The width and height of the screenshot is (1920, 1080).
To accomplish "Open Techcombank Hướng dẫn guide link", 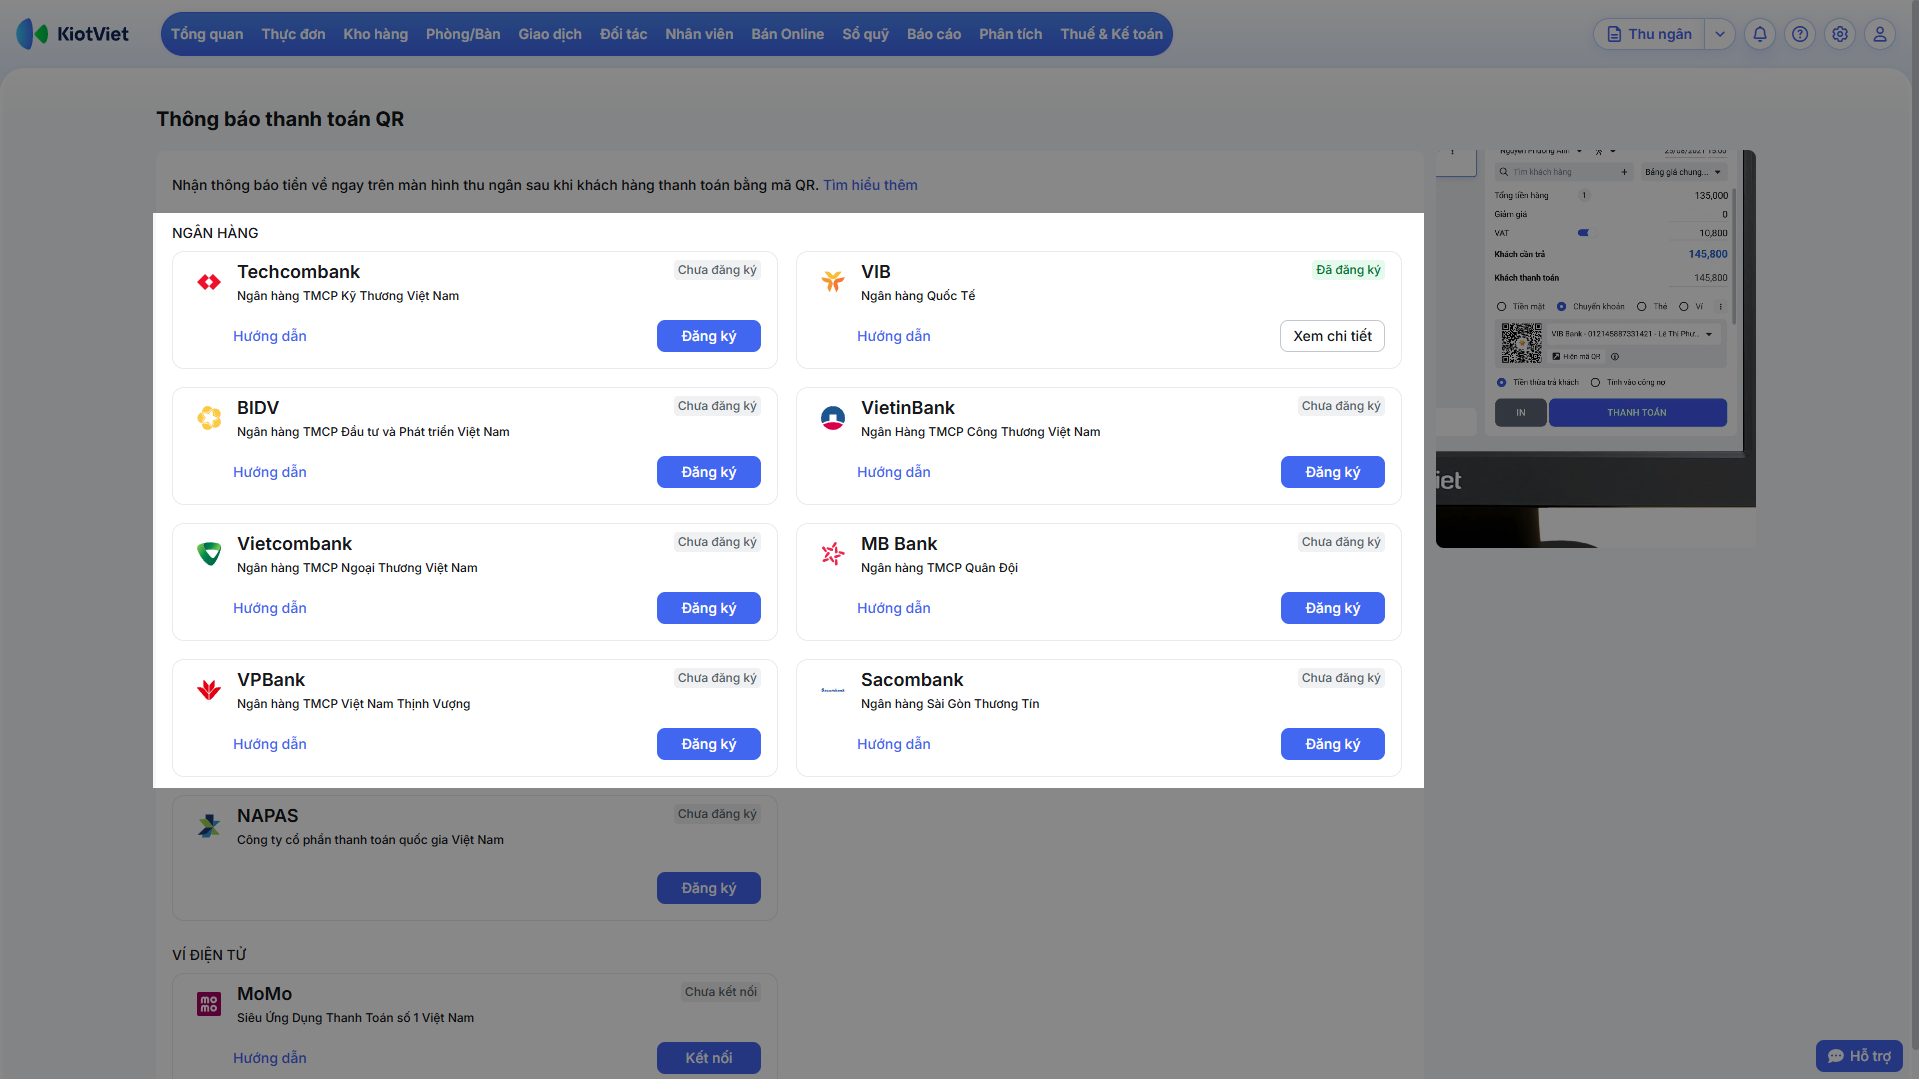I will (270, 336).
